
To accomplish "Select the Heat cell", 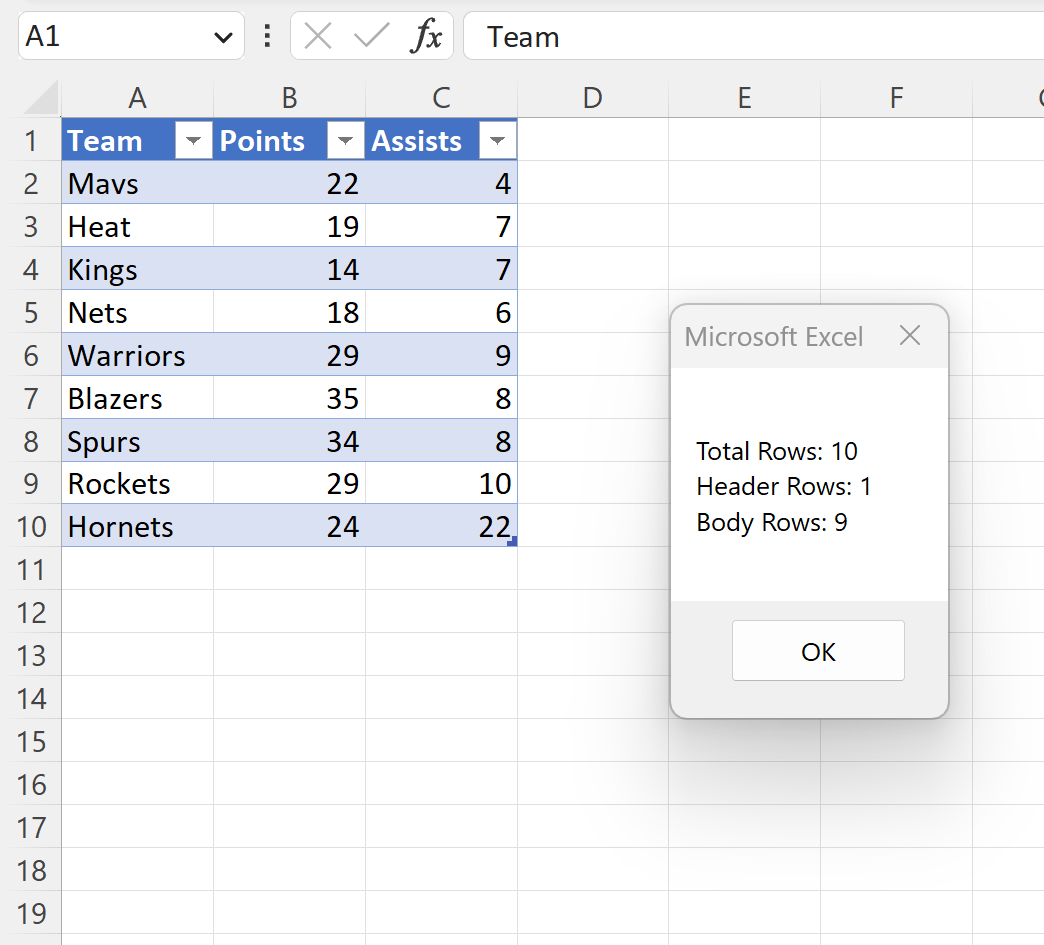I will click(x=137, y=226).
